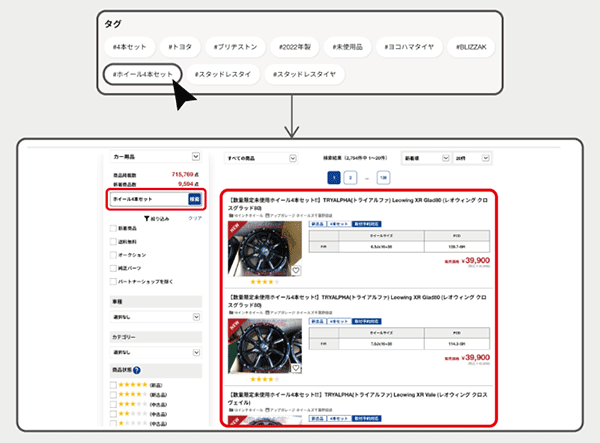600x443 pixels.
Task: Open first Leowing XR Glad80 wheel thumbnail
Action: point(265,249)
